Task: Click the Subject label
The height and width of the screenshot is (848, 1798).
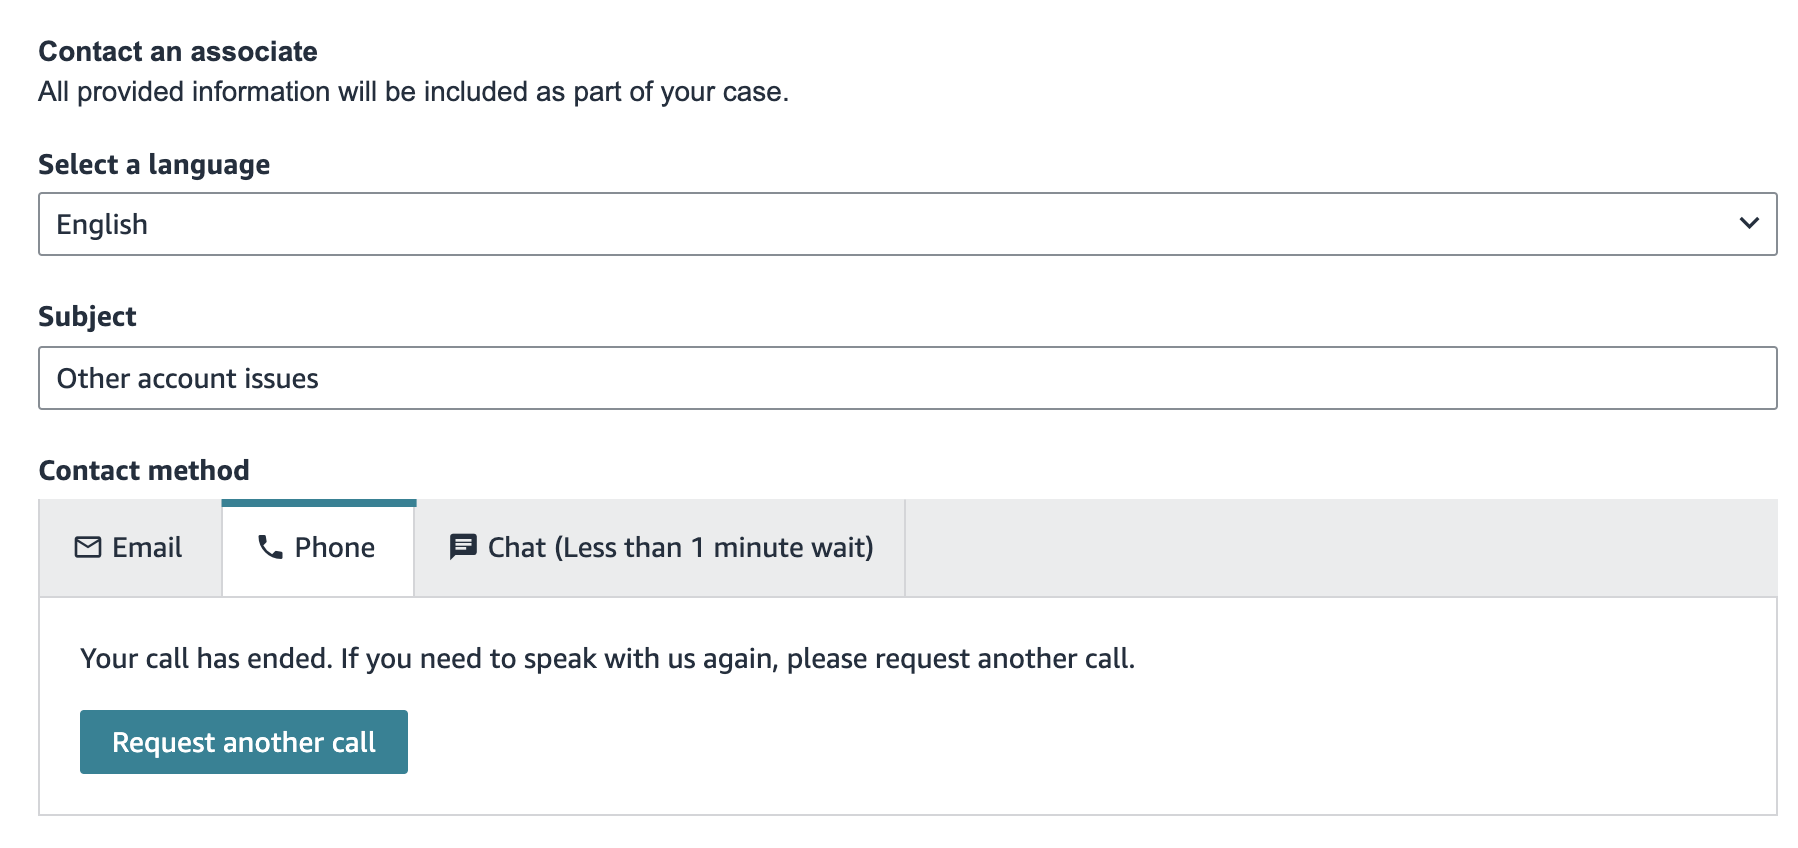Action: click(x=87, y=317)
